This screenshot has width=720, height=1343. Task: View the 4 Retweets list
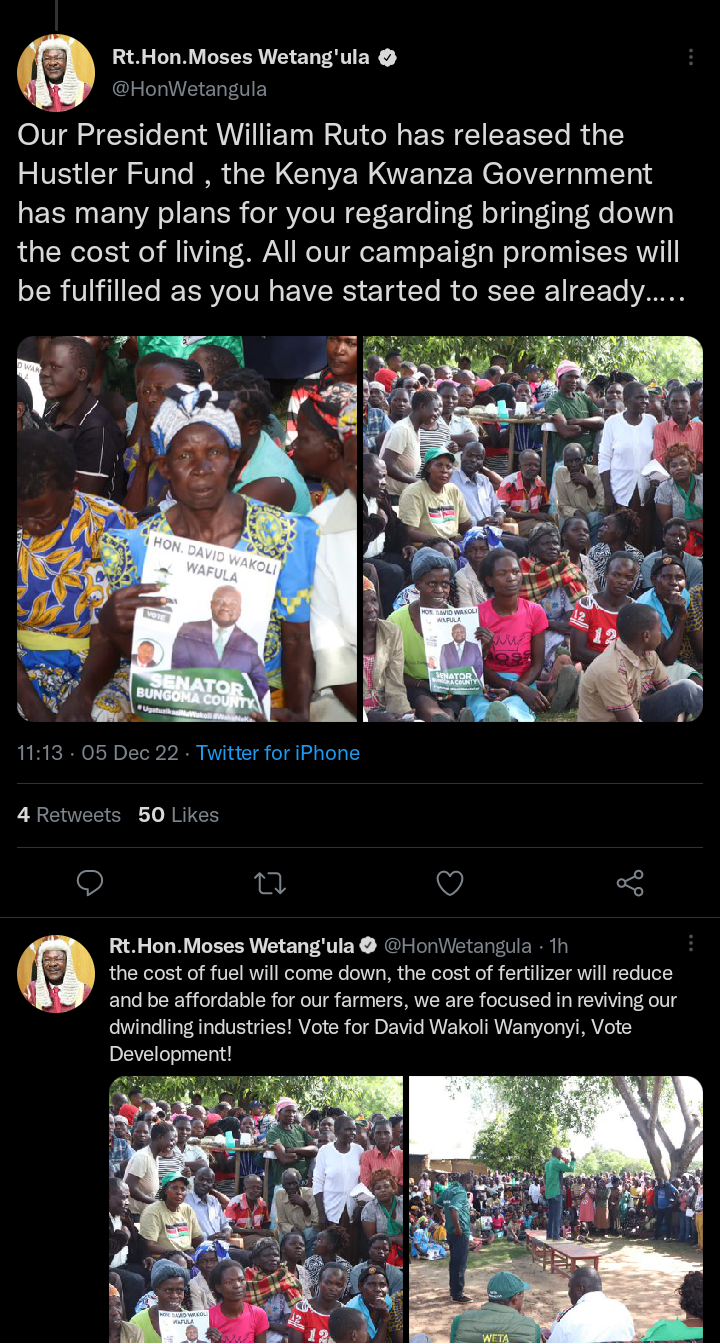point(69,815)
